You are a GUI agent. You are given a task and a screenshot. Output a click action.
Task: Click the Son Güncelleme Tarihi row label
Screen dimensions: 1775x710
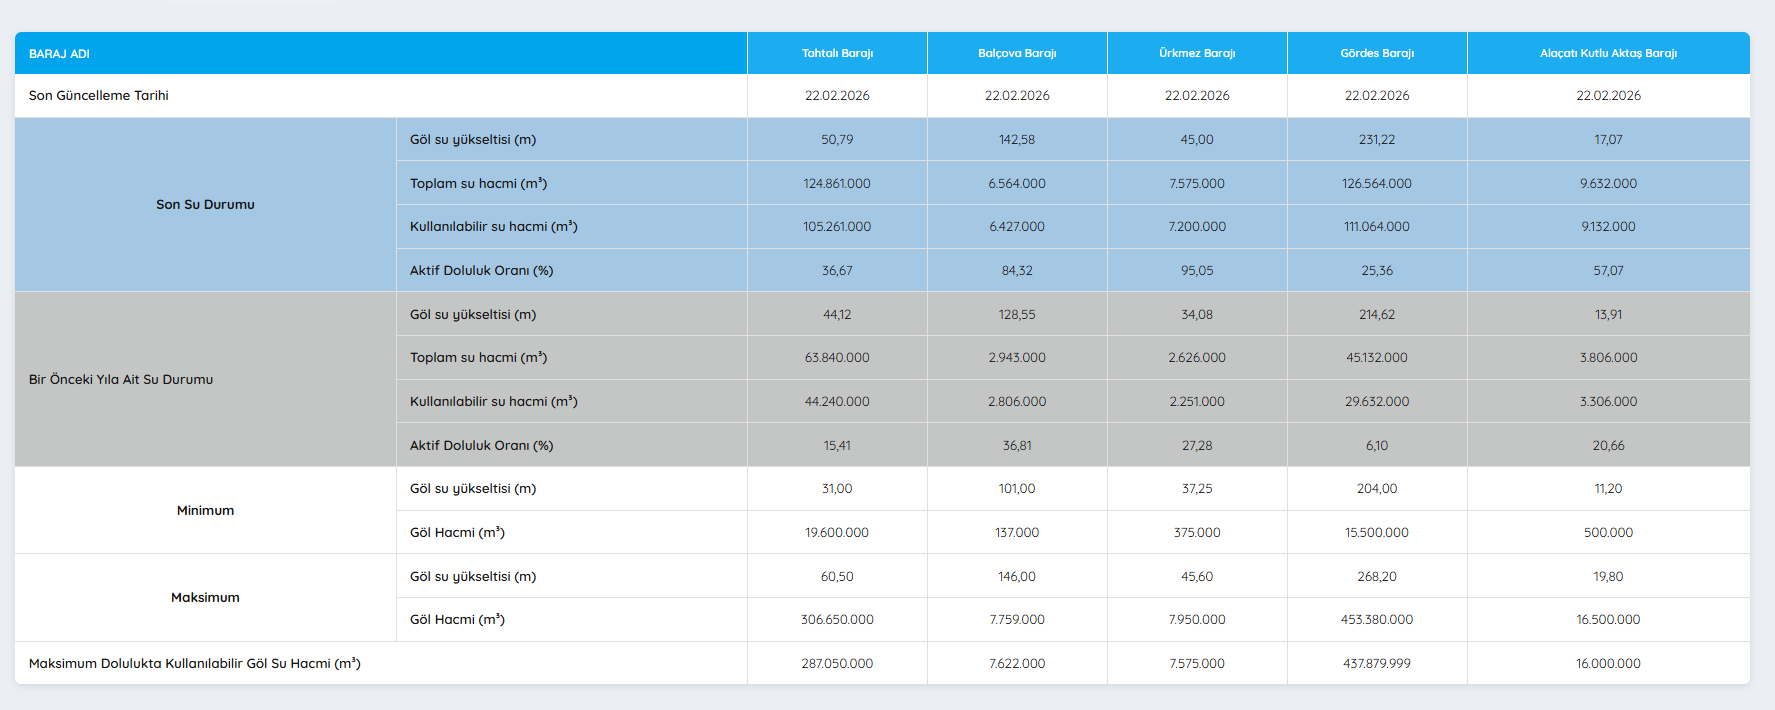coord(99,96)
